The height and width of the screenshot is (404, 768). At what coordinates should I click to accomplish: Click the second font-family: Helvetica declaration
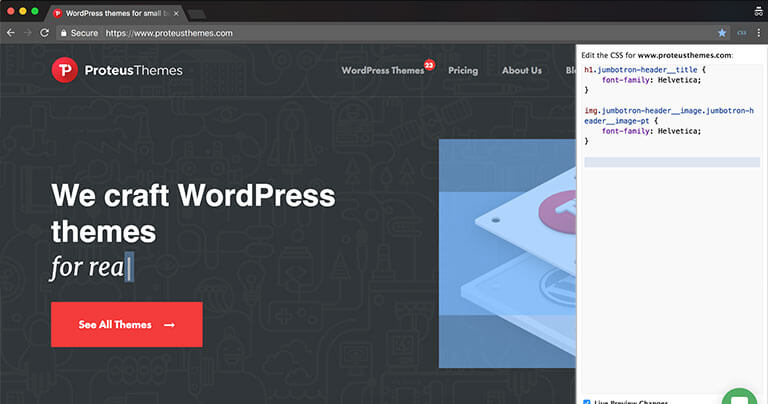[651, 131]
